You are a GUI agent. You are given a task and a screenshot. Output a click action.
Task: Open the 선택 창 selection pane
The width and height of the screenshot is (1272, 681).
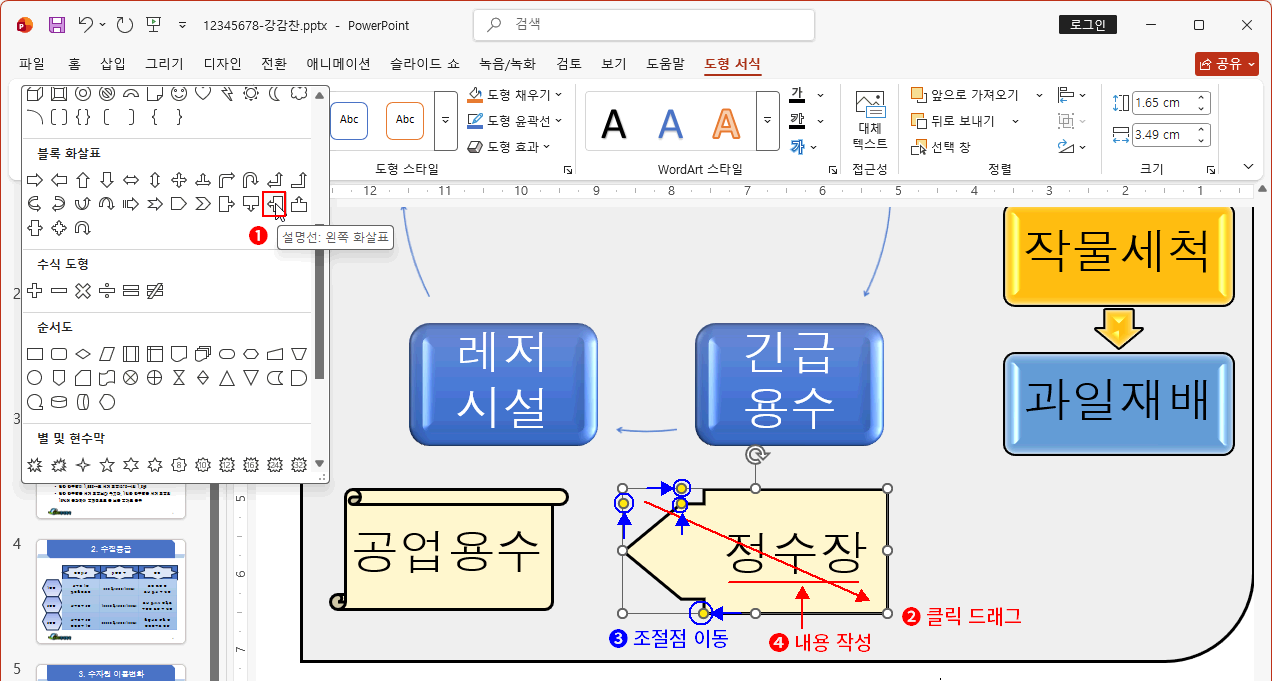point(951,145)
